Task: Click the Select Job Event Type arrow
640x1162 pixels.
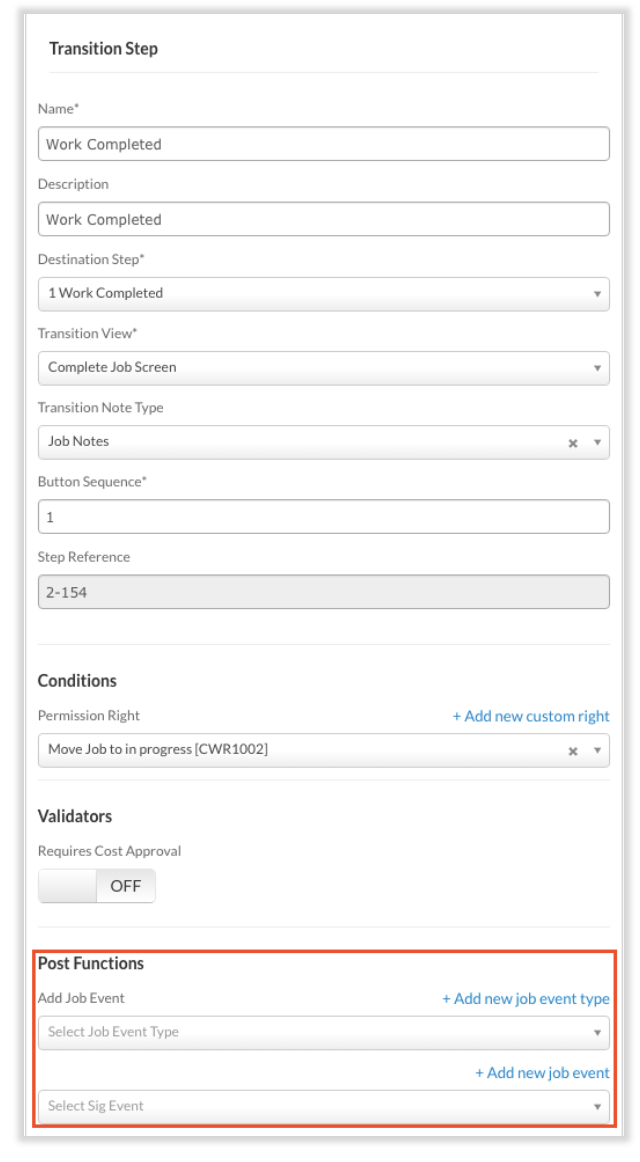Action: (597, 1033)
